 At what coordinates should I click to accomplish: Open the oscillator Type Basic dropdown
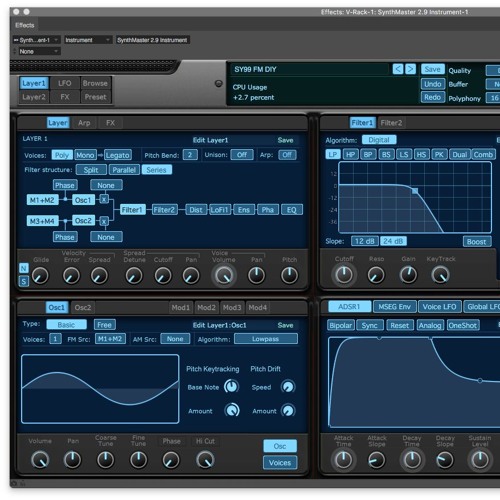coord(66,324)
